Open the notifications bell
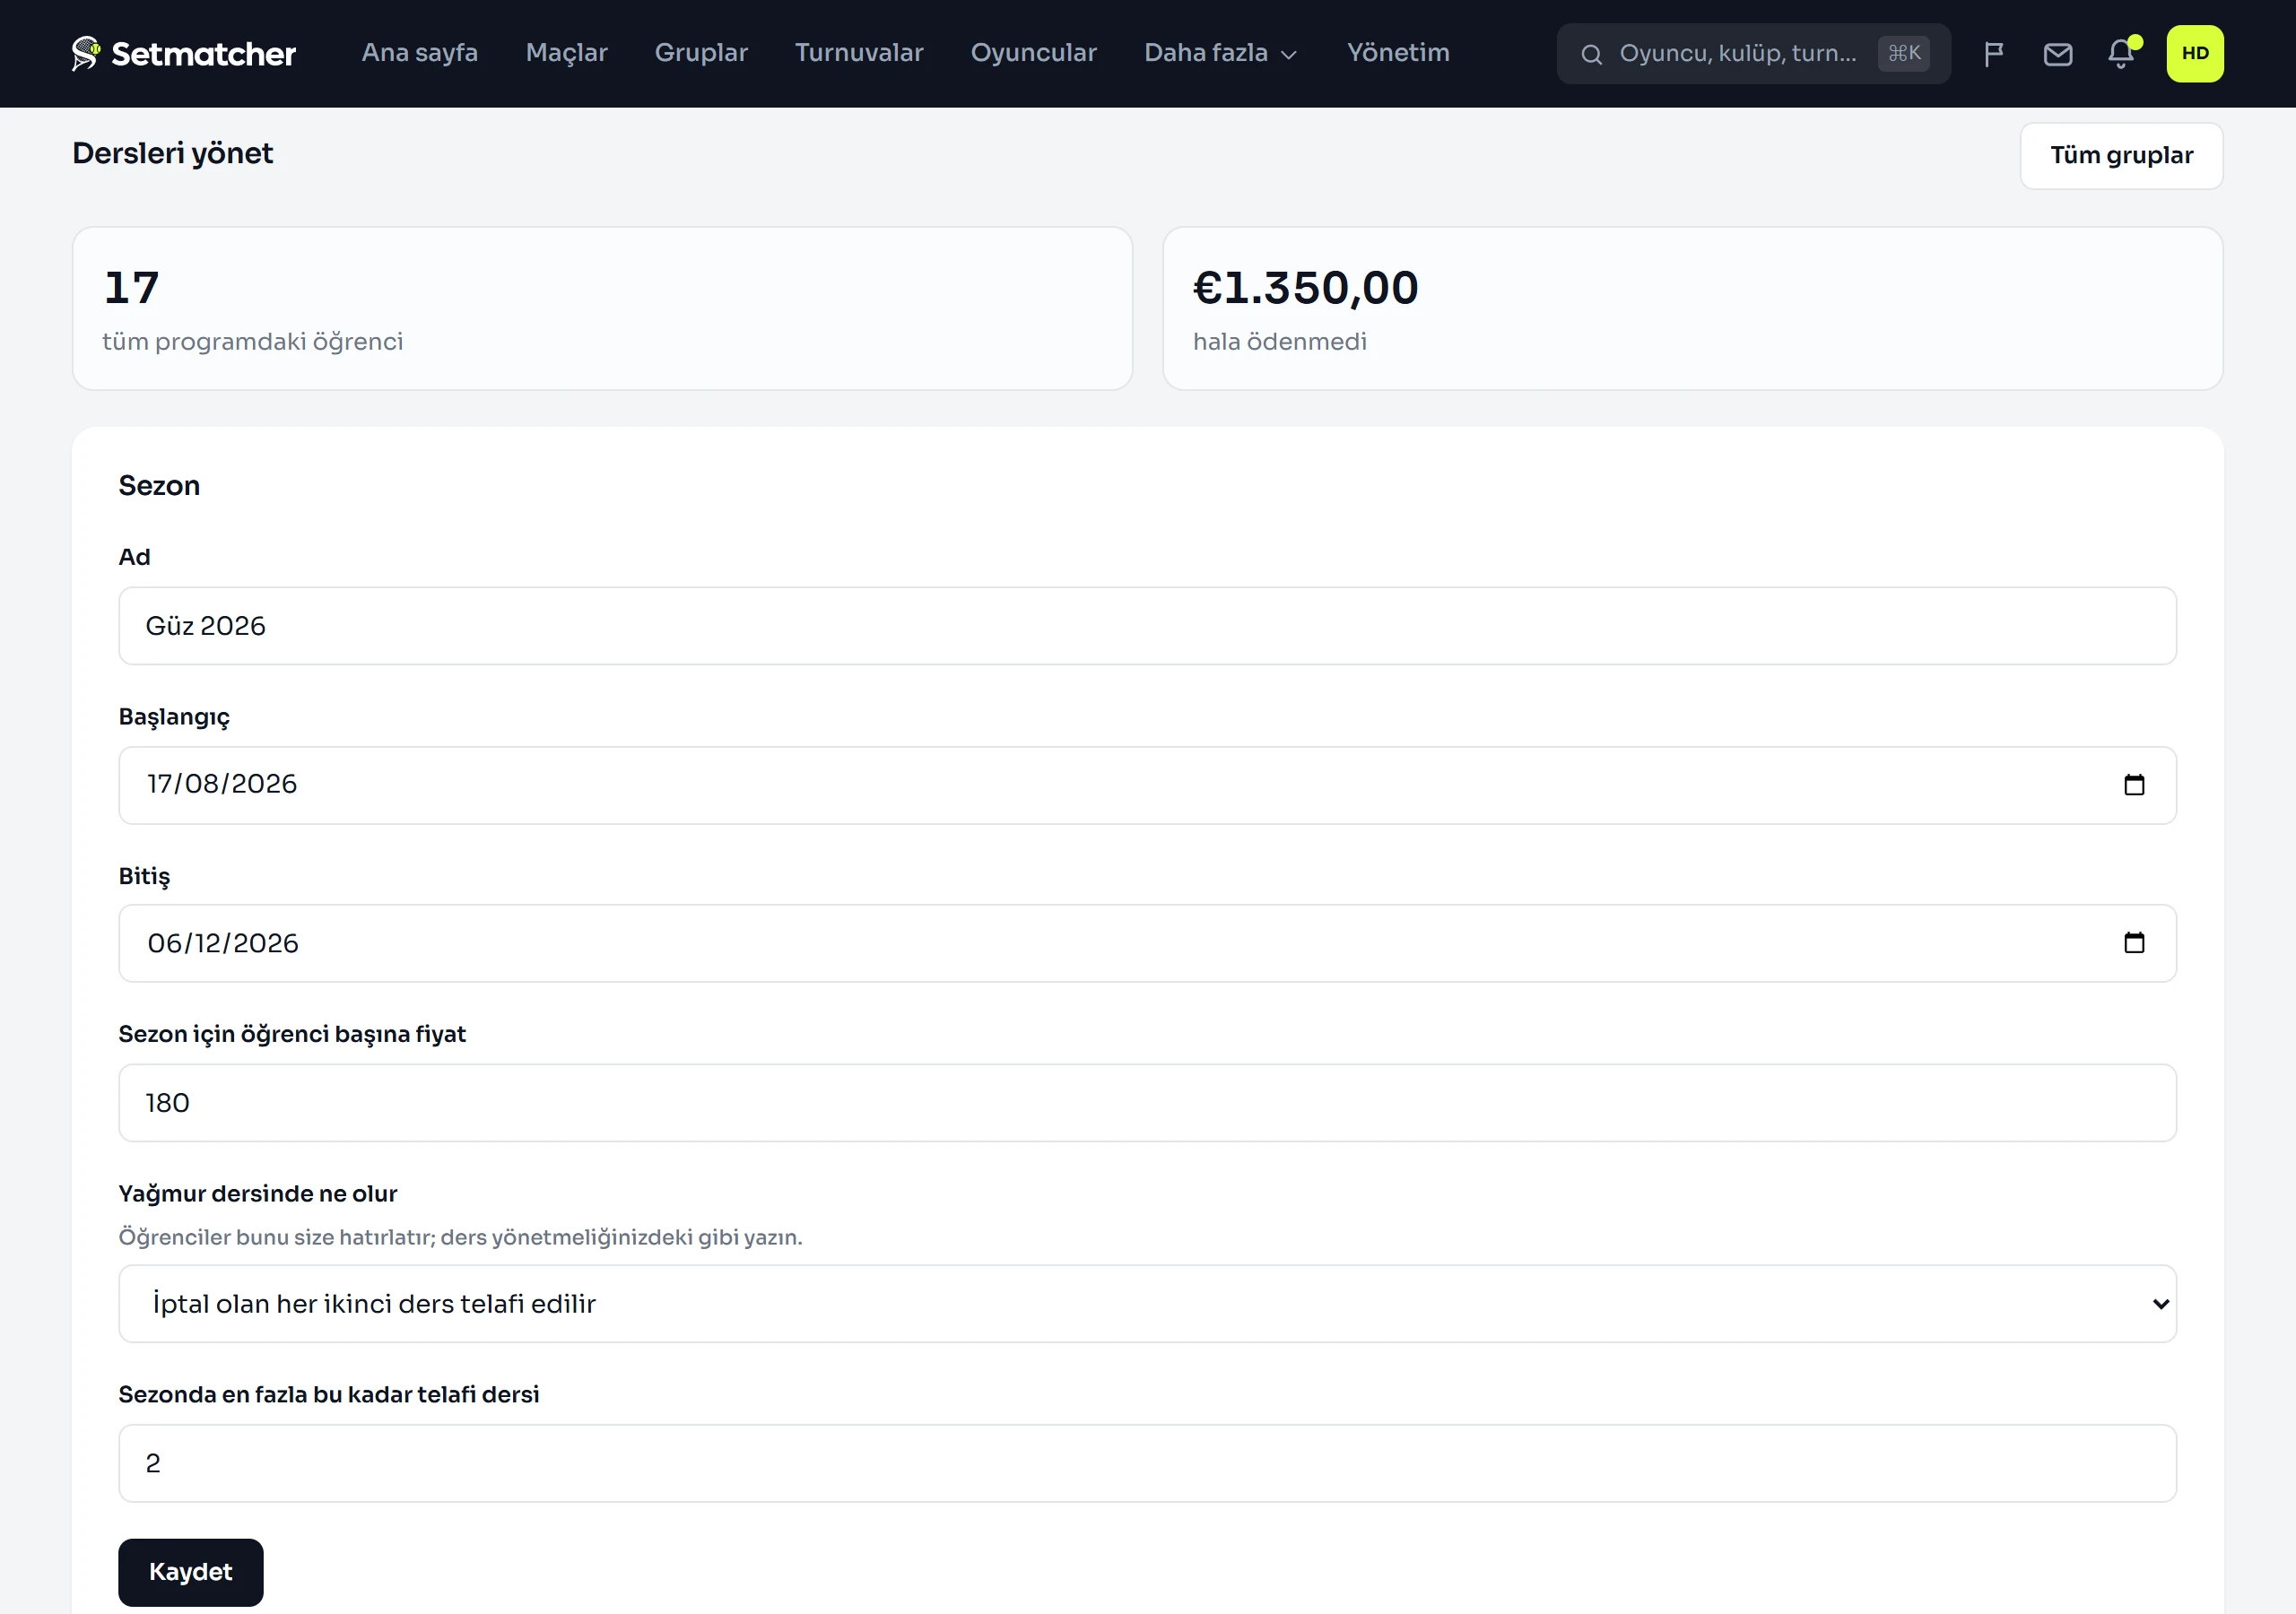Screen dimensions: 2296x1614 point(2121,54)
